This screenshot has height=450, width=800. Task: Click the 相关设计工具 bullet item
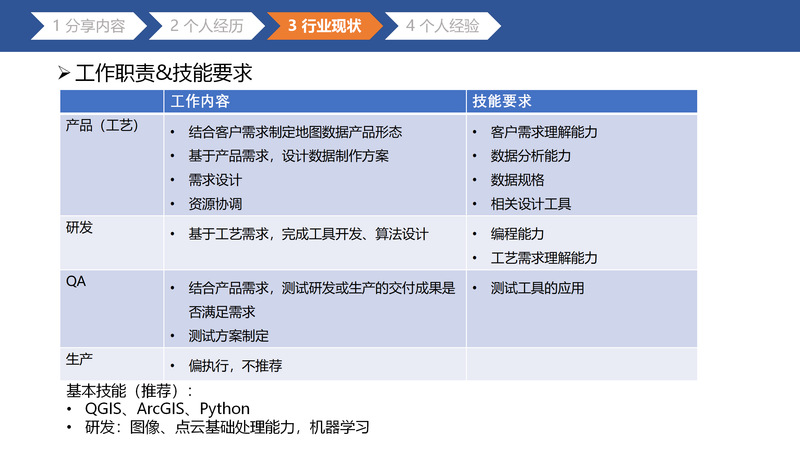click(531, 204)
